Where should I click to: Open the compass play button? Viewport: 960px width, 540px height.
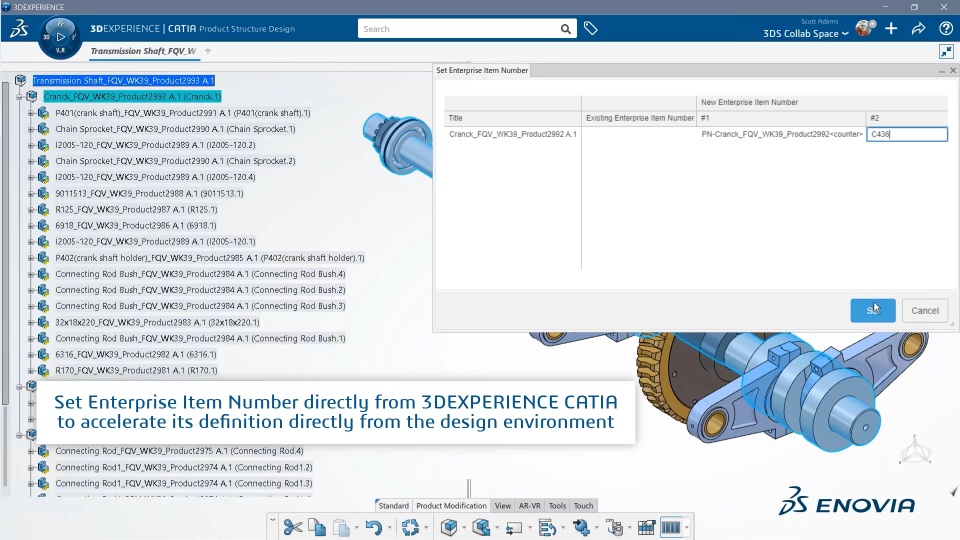[x=60, y=37]
